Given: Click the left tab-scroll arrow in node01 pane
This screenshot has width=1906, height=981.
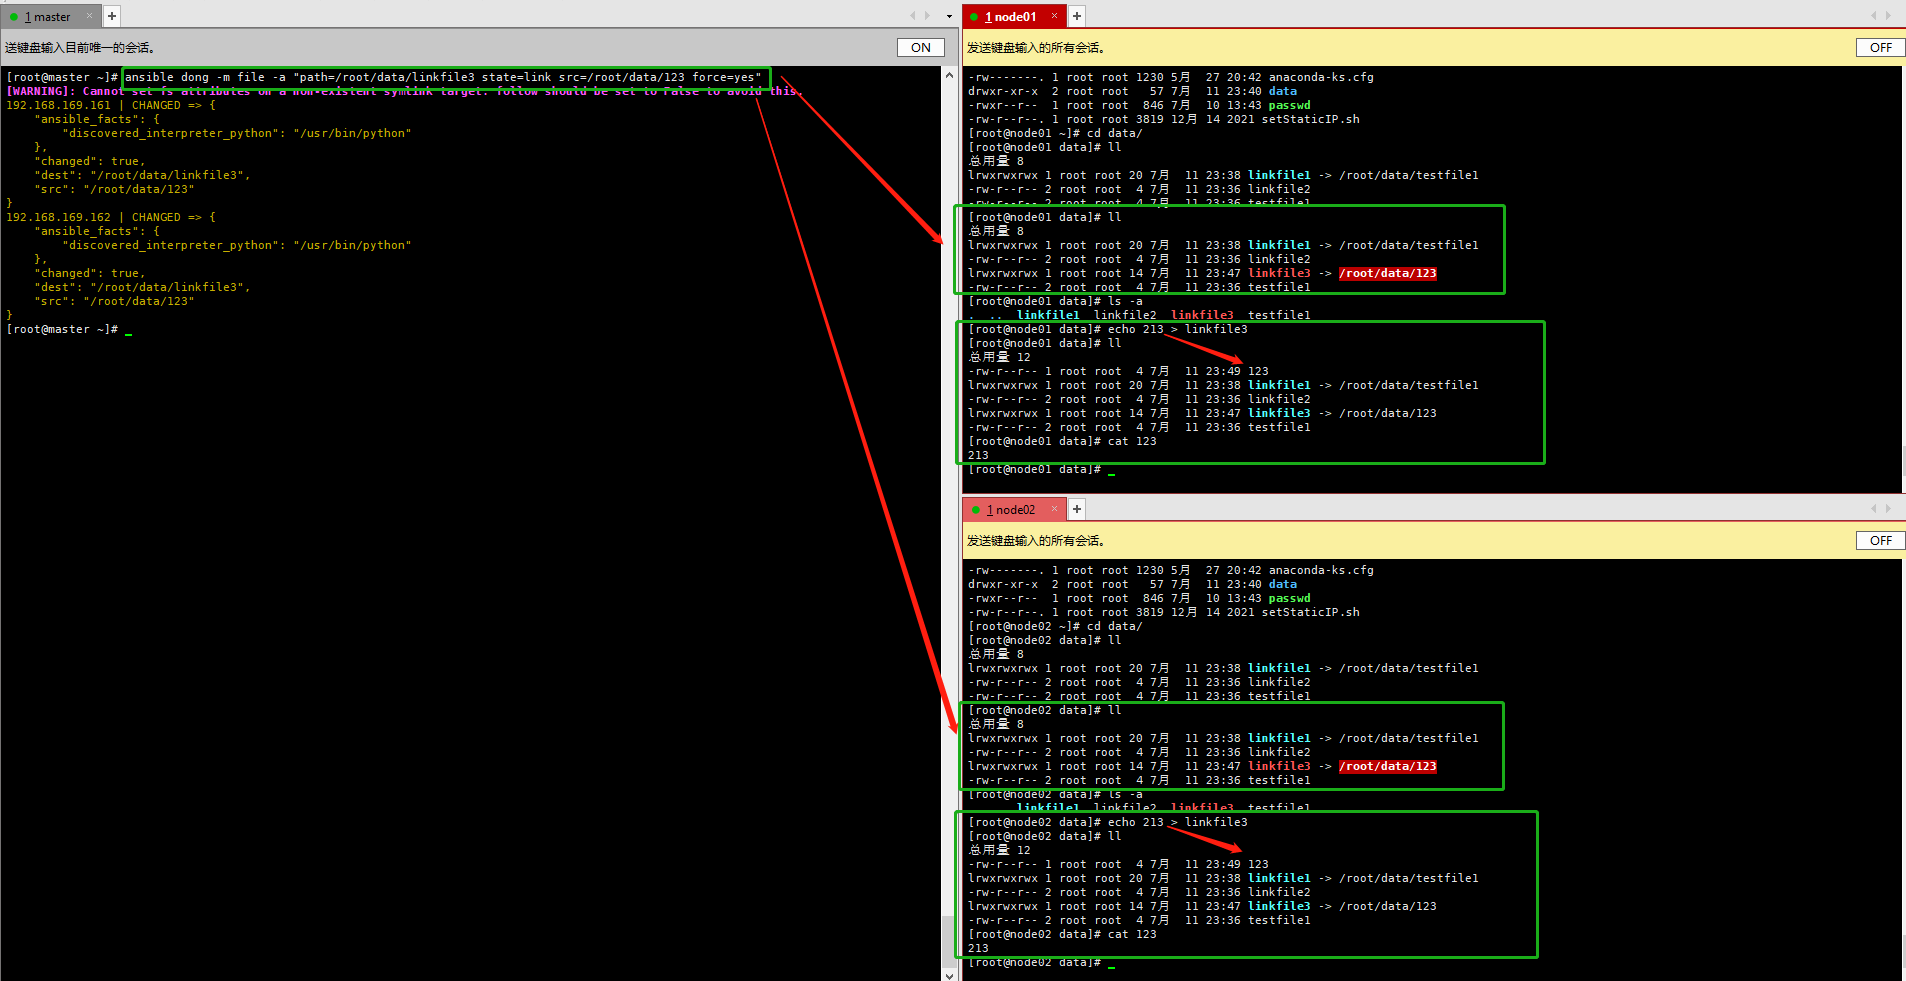Looking at the screenshot, I should (1874, 16).
